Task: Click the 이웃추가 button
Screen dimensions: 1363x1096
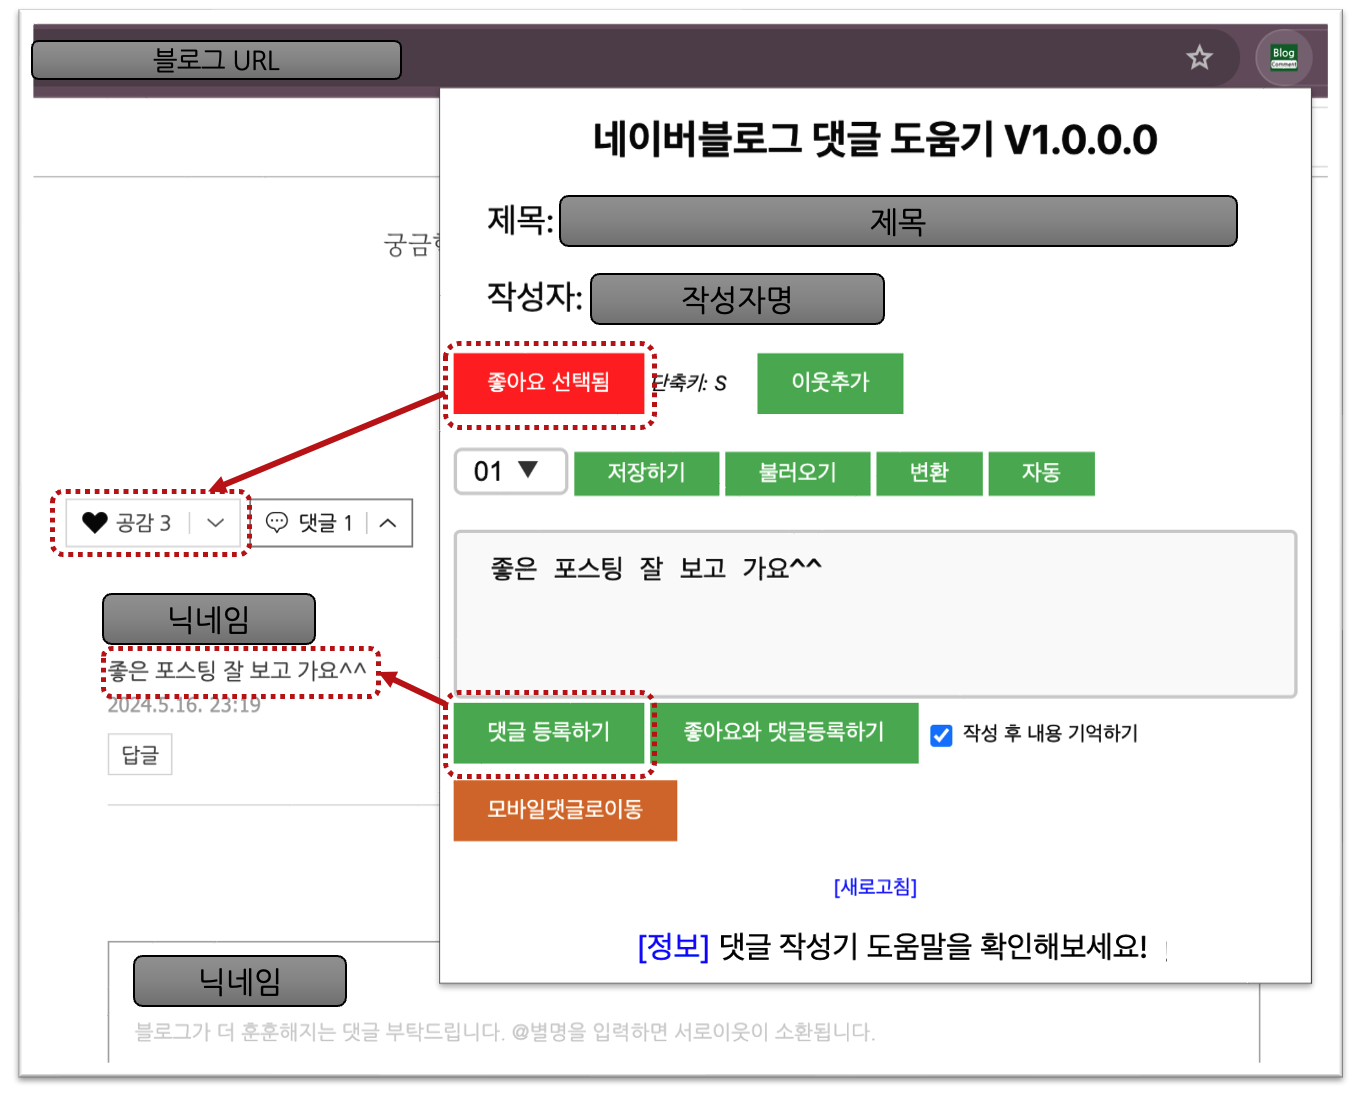Action: tap(830, 383)
